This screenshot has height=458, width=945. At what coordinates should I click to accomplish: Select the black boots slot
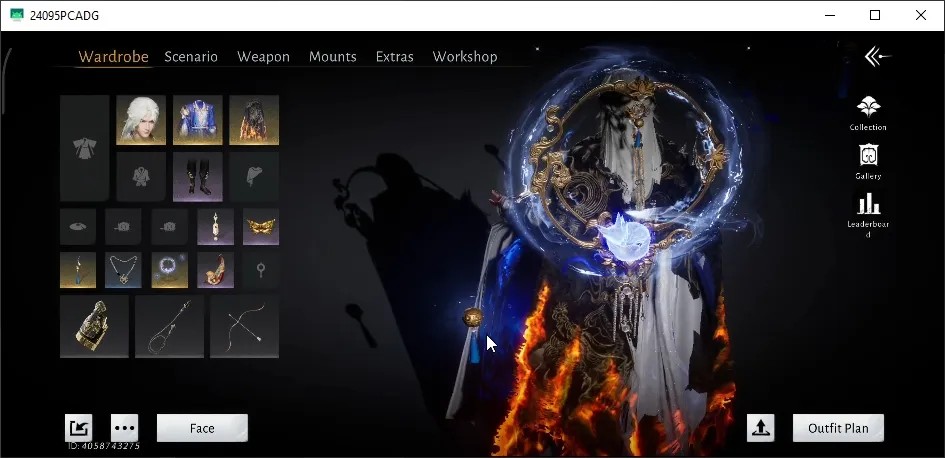point(198,177)
